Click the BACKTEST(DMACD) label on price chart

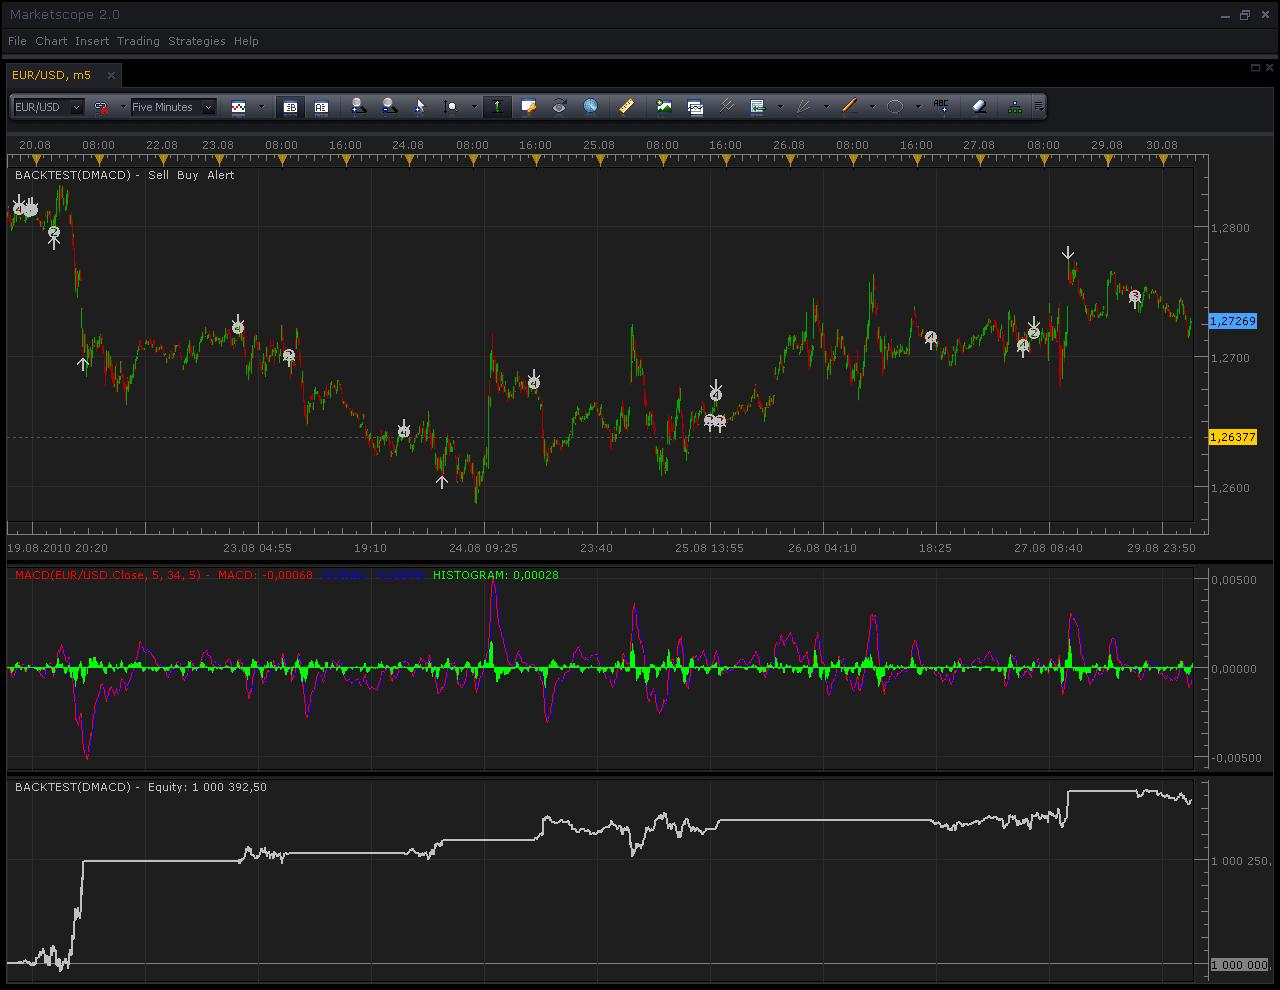coord(73,175)
